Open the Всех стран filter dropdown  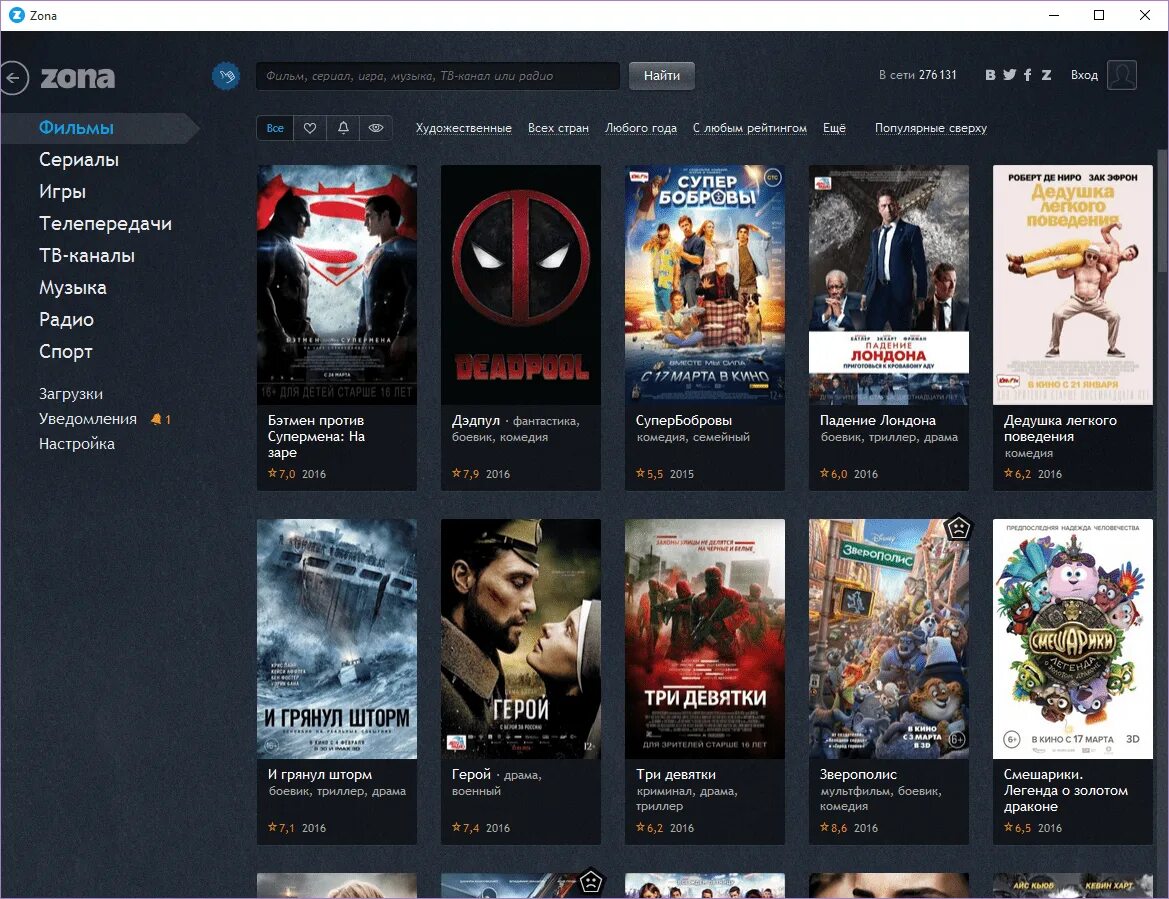558,128
